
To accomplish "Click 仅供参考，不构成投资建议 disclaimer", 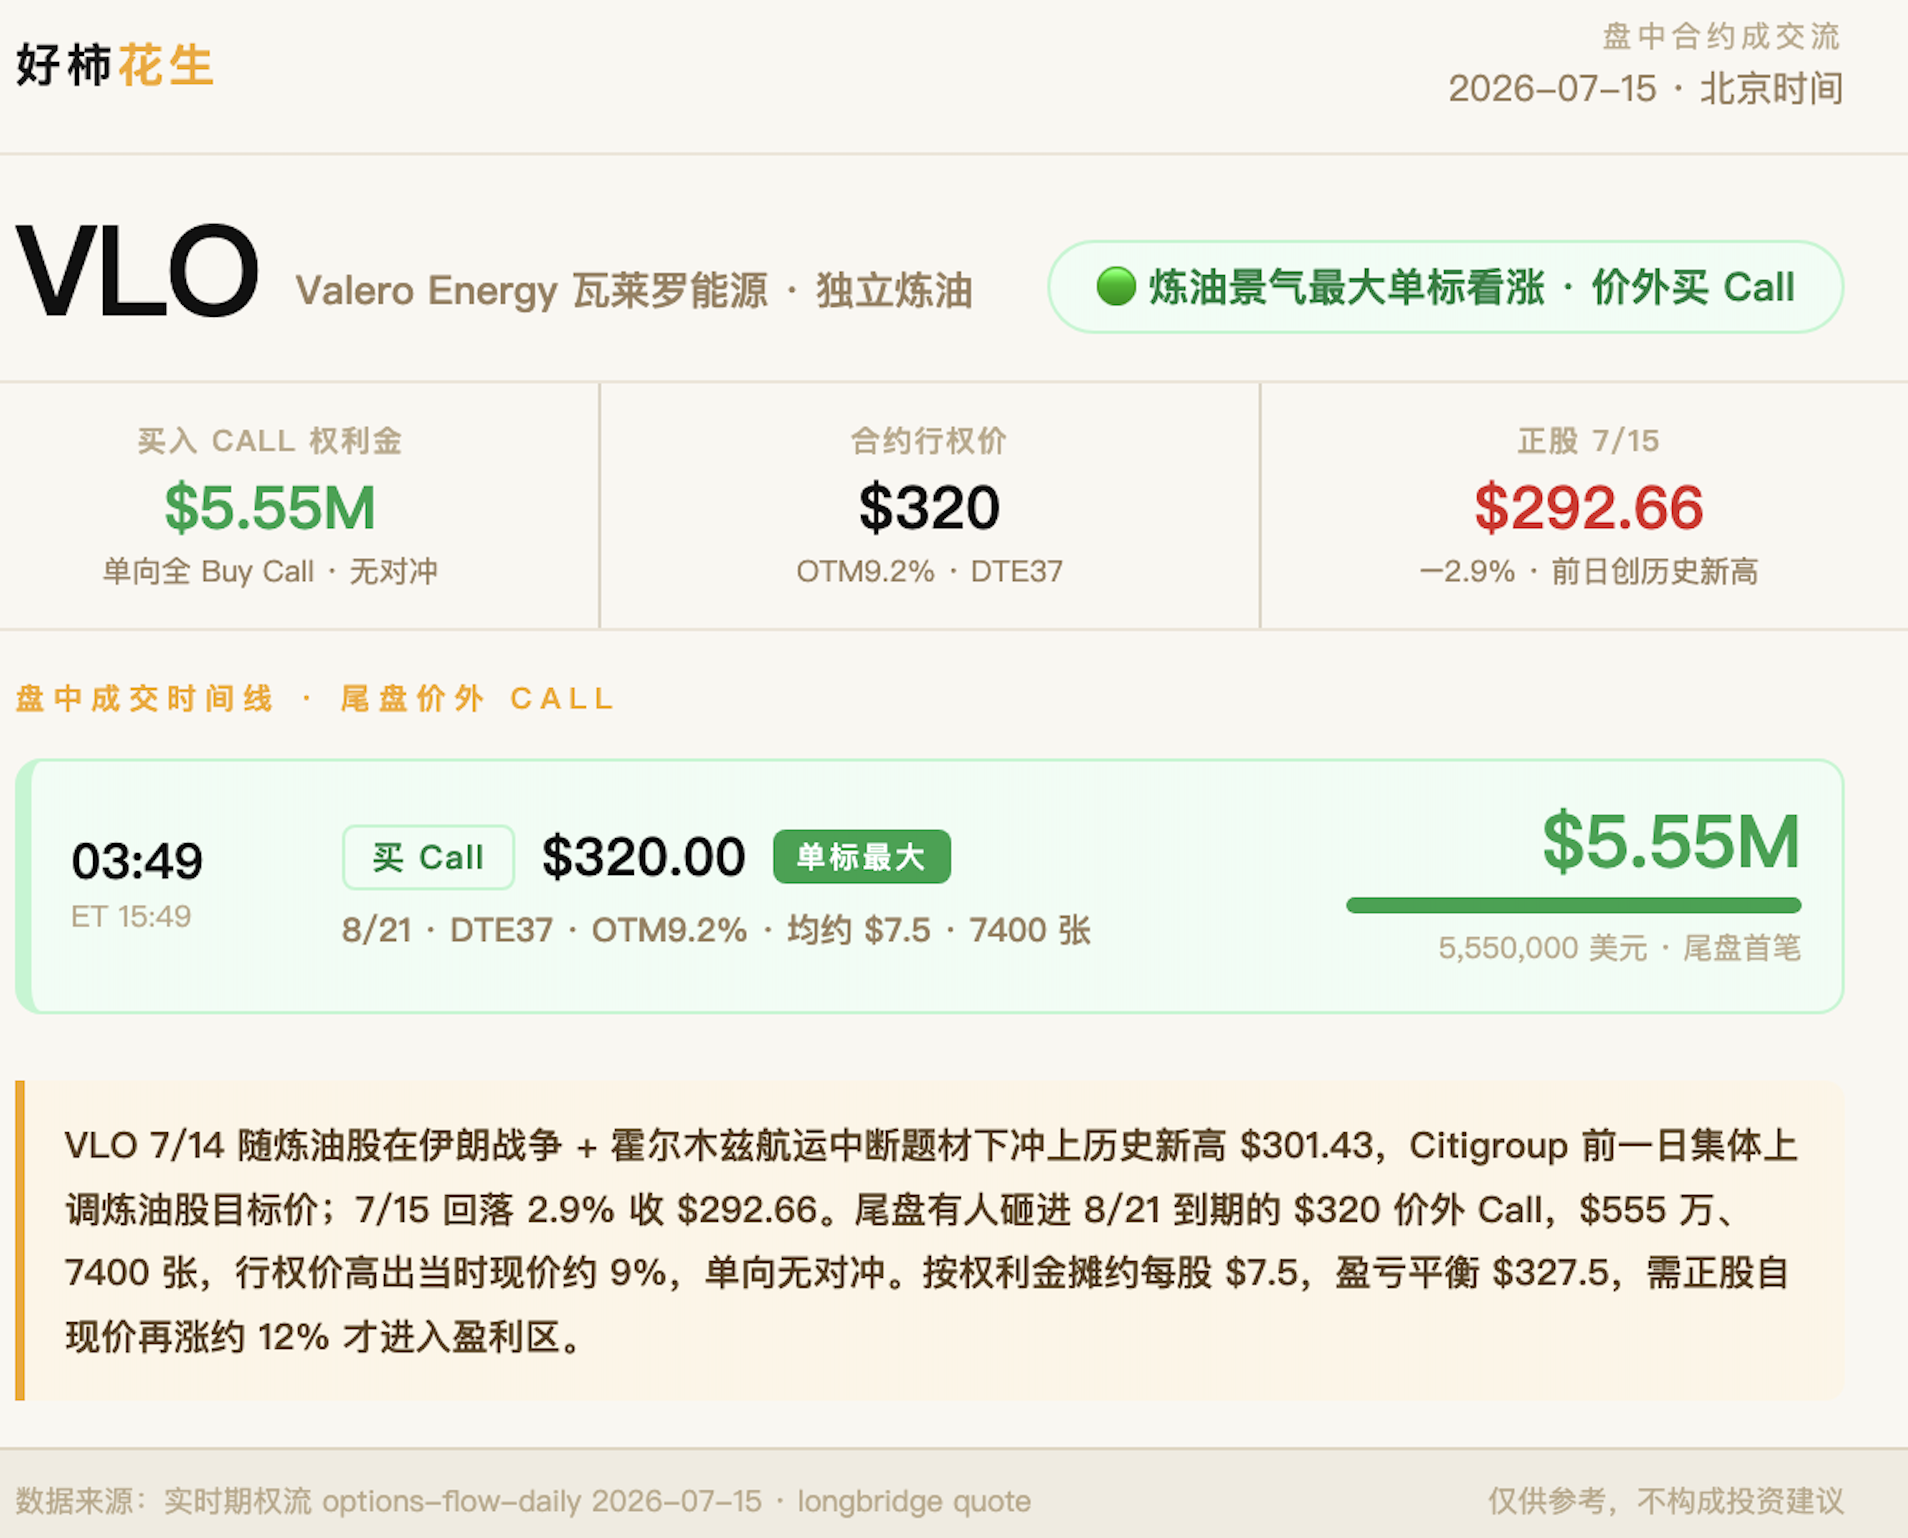I will click(1665, 1501).
